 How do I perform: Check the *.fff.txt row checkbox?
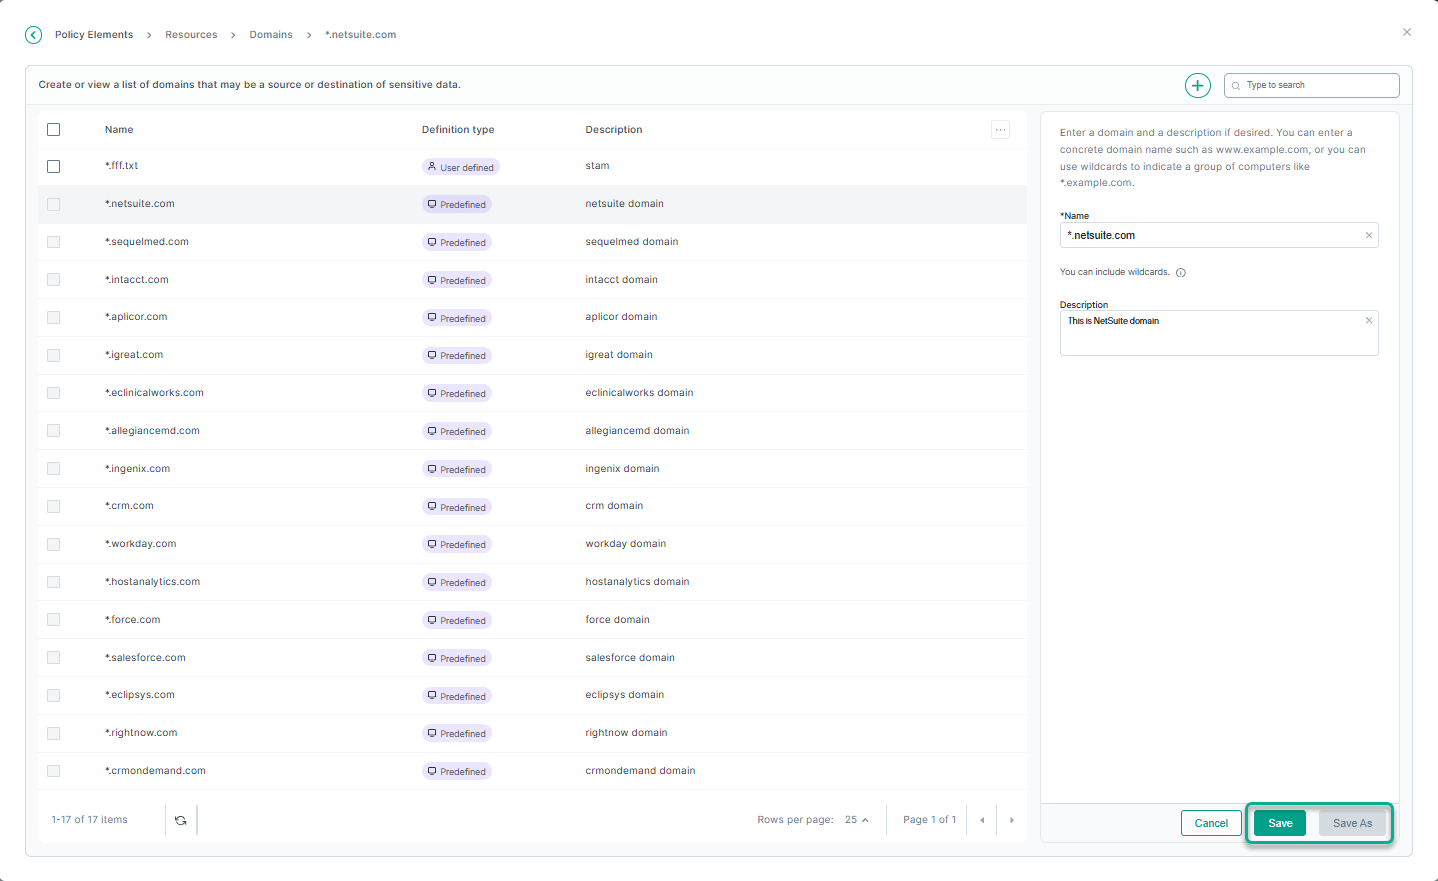point(54,167)
